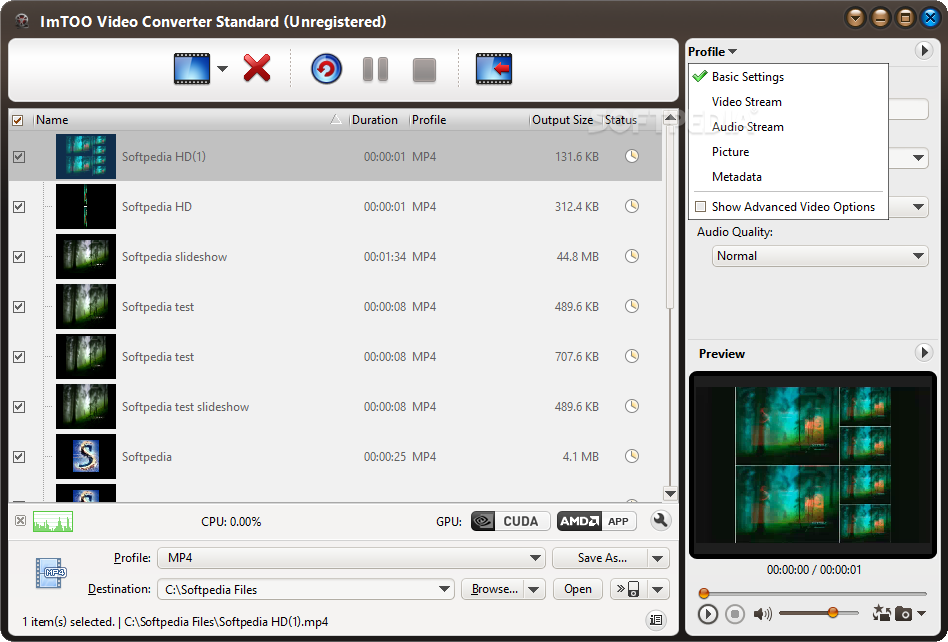The width and height of the screenshot is (948, 642).
Task: Toggle the select-all checkbox in header
Action: tap(18, 120)
